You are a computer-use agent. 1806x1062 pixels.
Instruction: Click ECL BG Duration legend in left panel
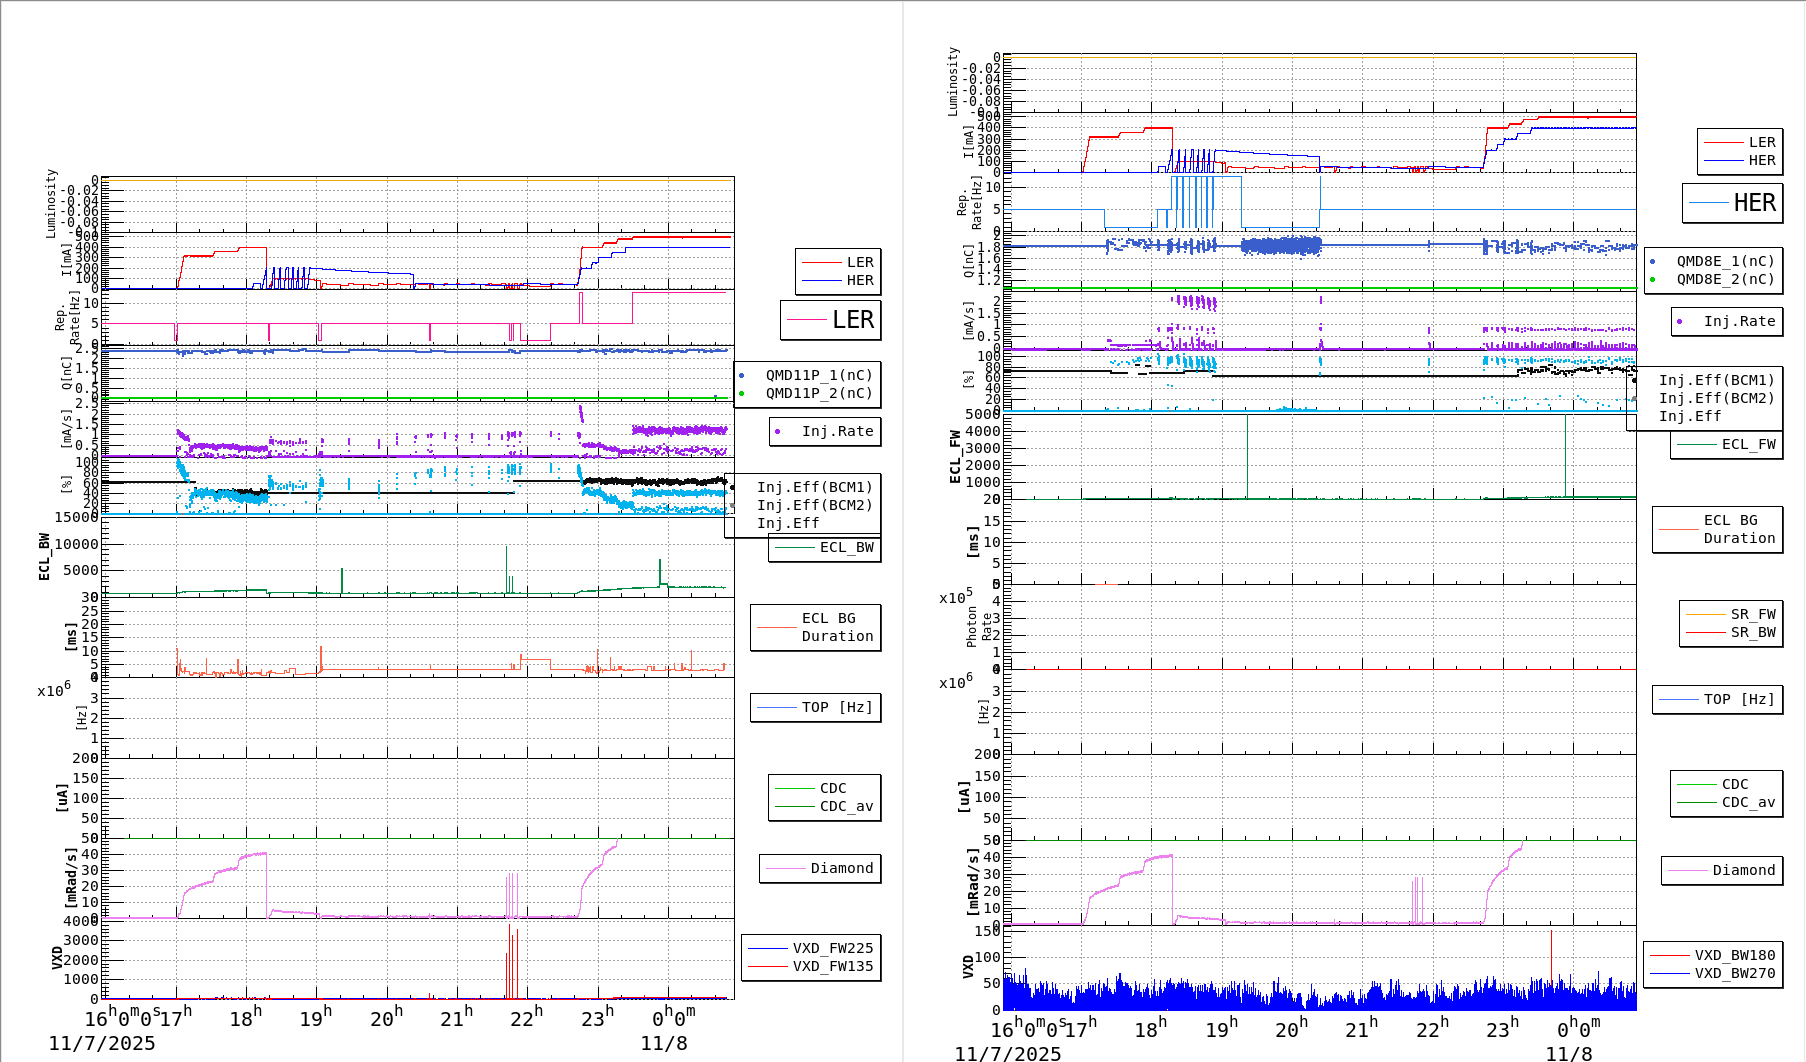[816, 627]
